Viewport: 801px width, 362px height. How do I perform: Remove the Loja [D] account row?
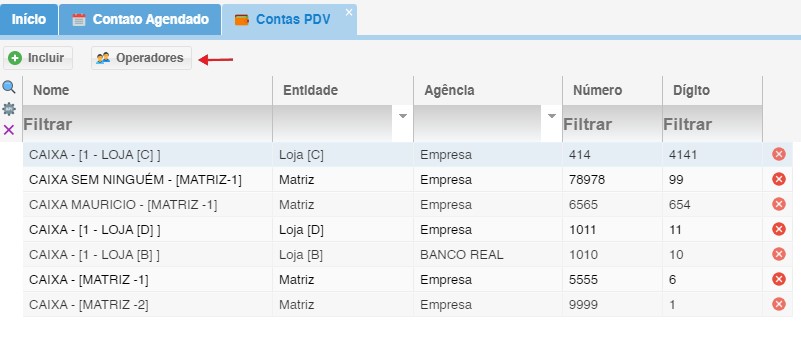[779, 229]
